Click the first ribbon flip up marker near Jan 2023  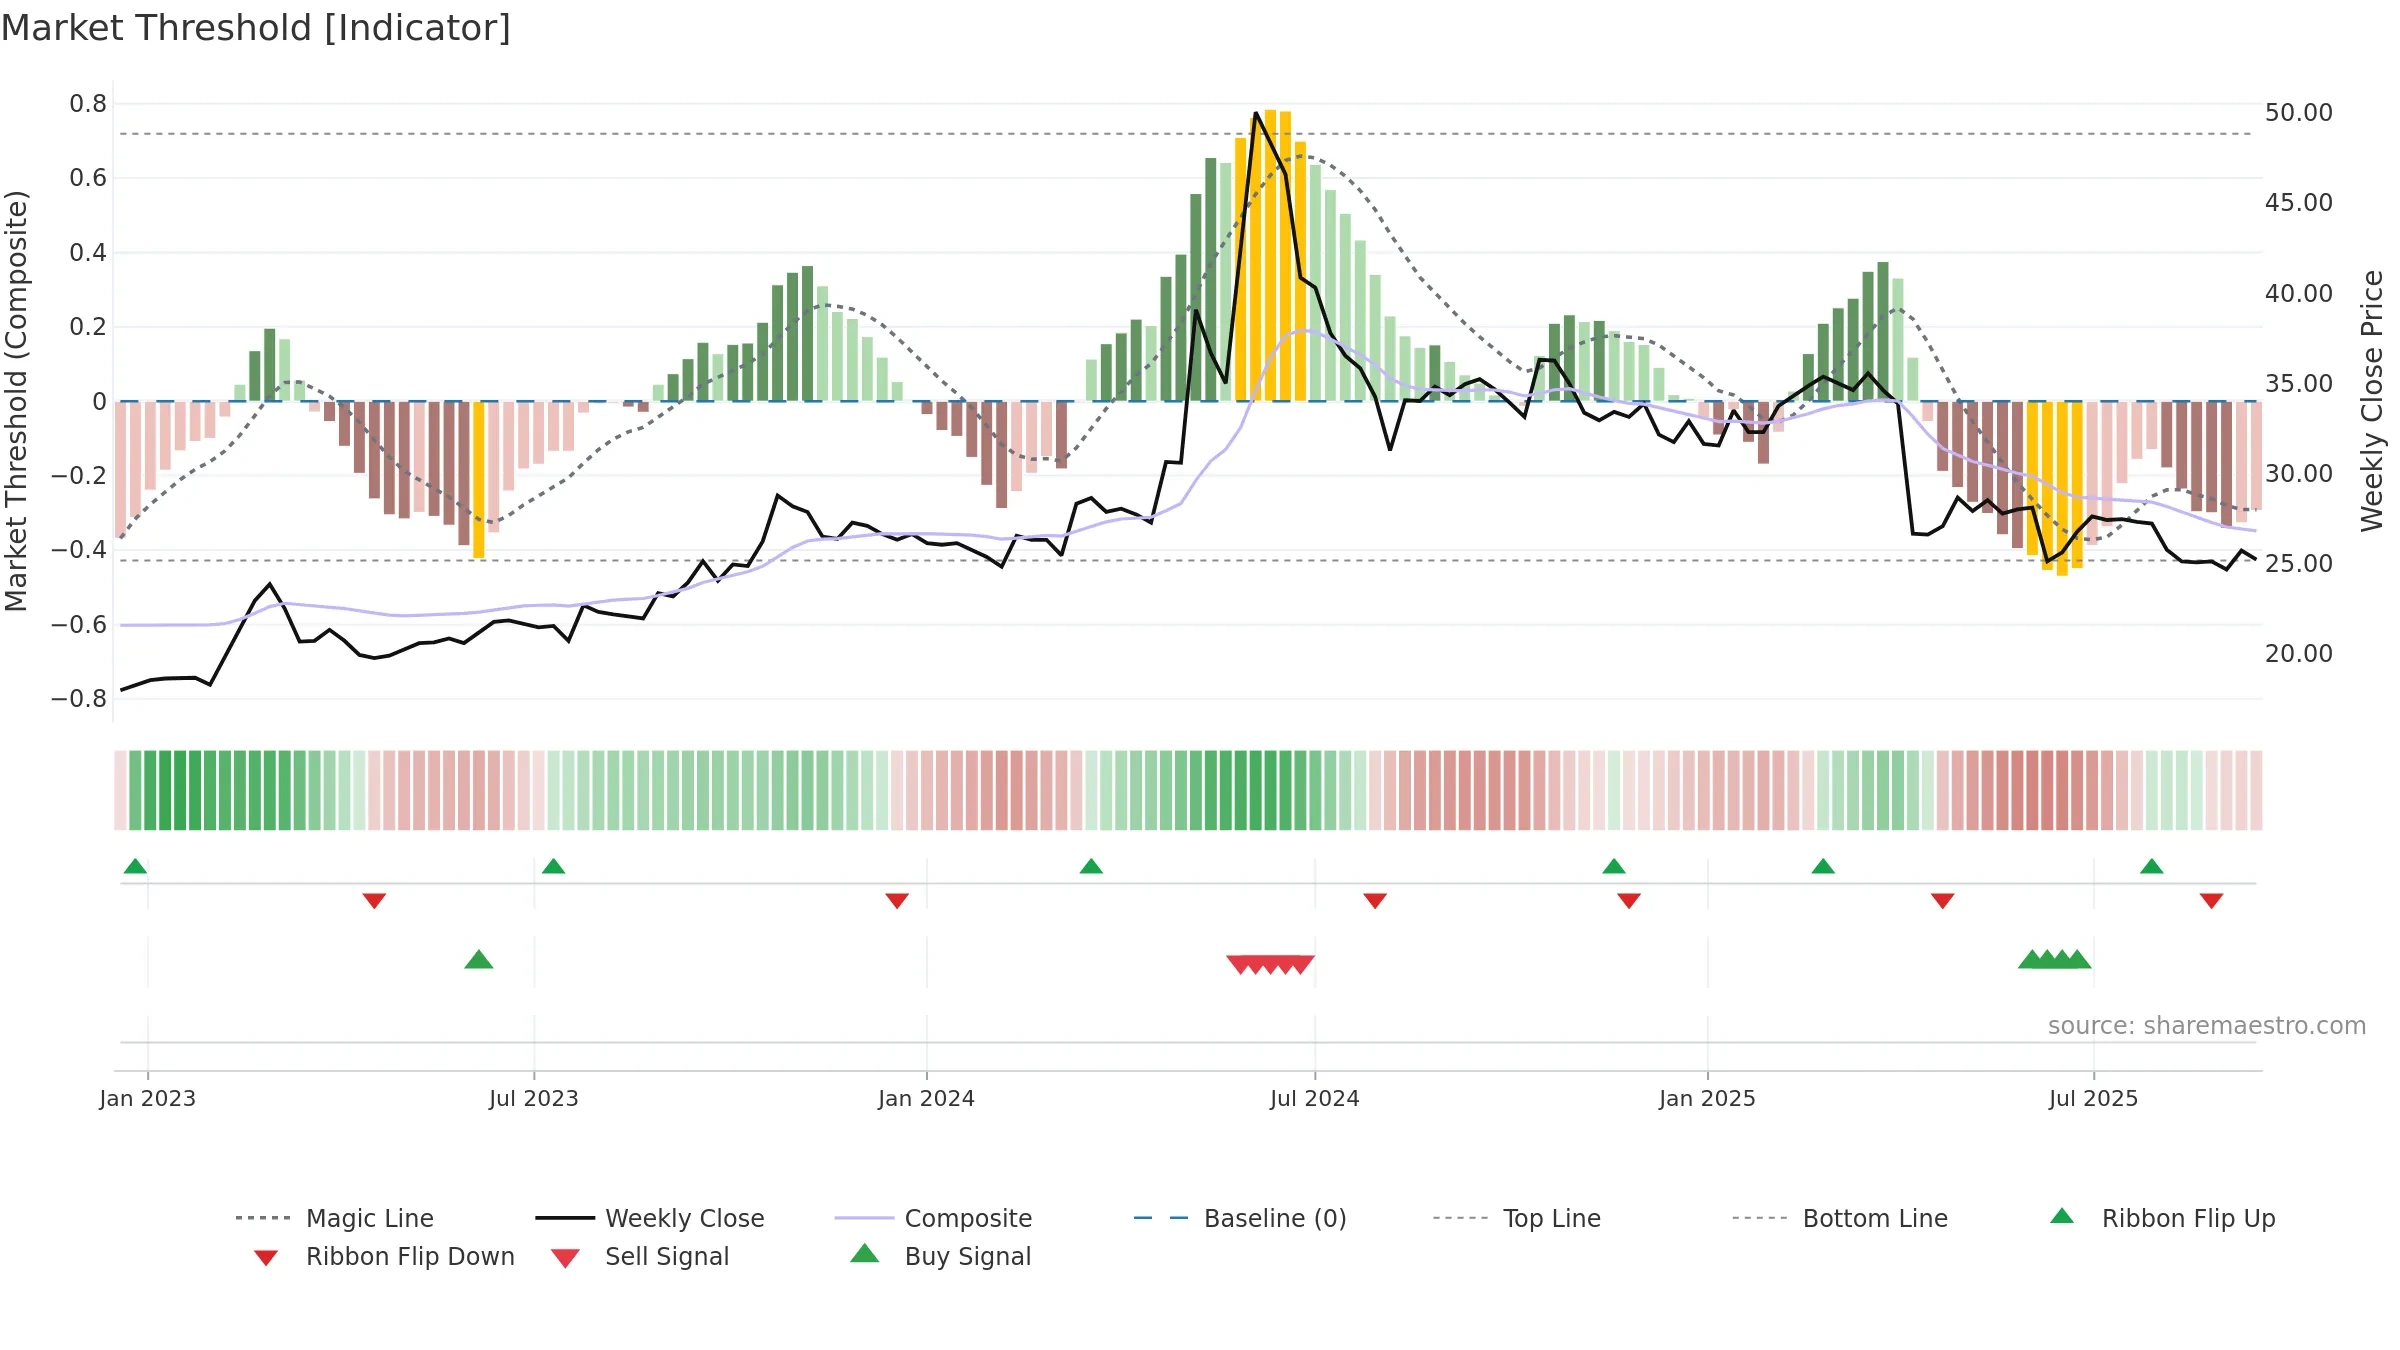click(135, 866)
